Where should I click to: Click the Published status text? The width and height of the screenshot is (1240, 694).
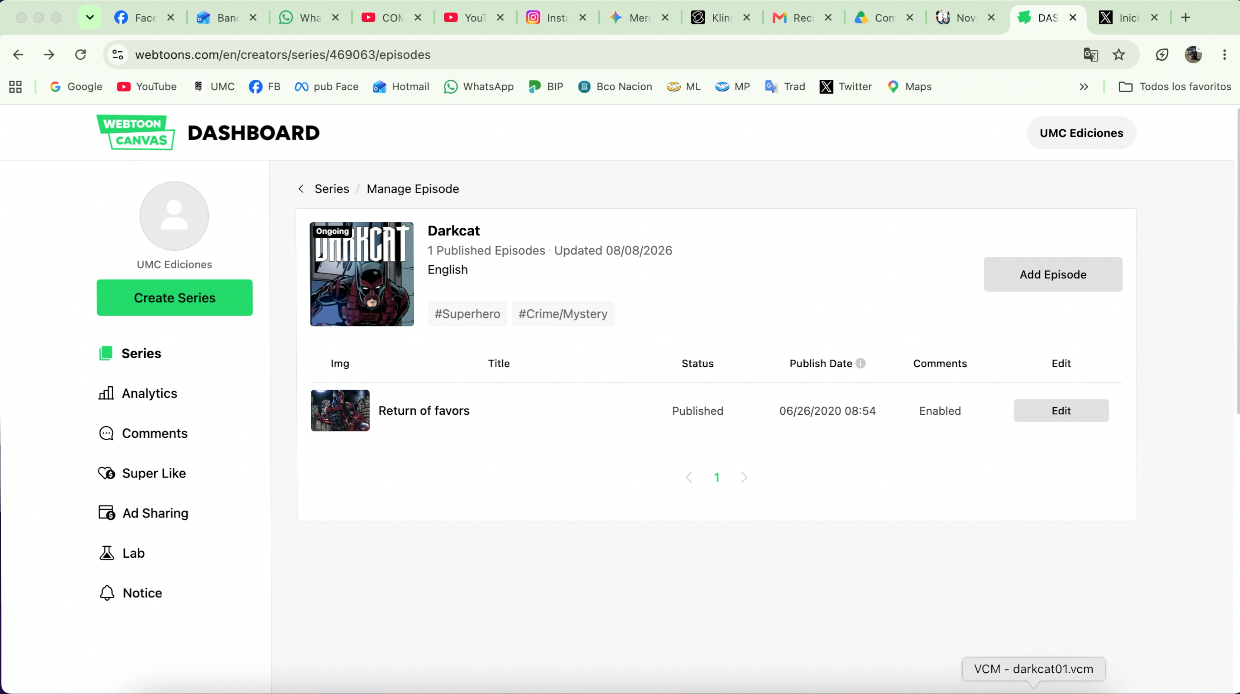pos(697,411)
